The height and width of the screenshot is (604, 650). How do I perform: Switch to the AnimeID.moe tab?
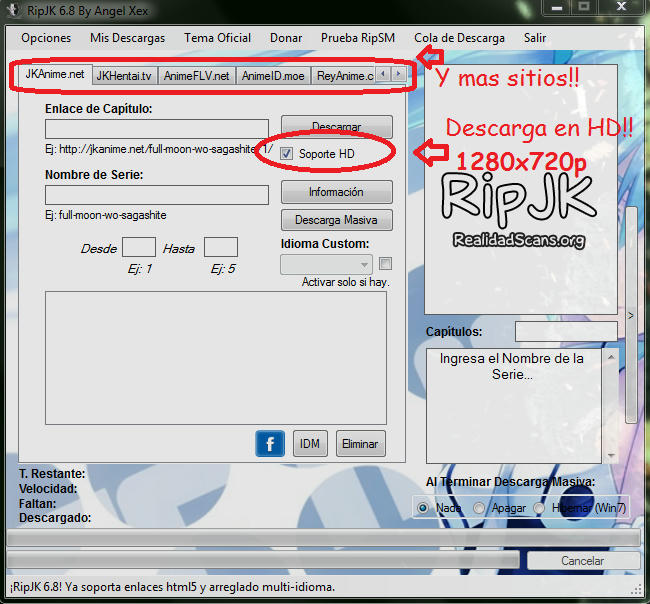pyautogui.click(x=273, y=76)
